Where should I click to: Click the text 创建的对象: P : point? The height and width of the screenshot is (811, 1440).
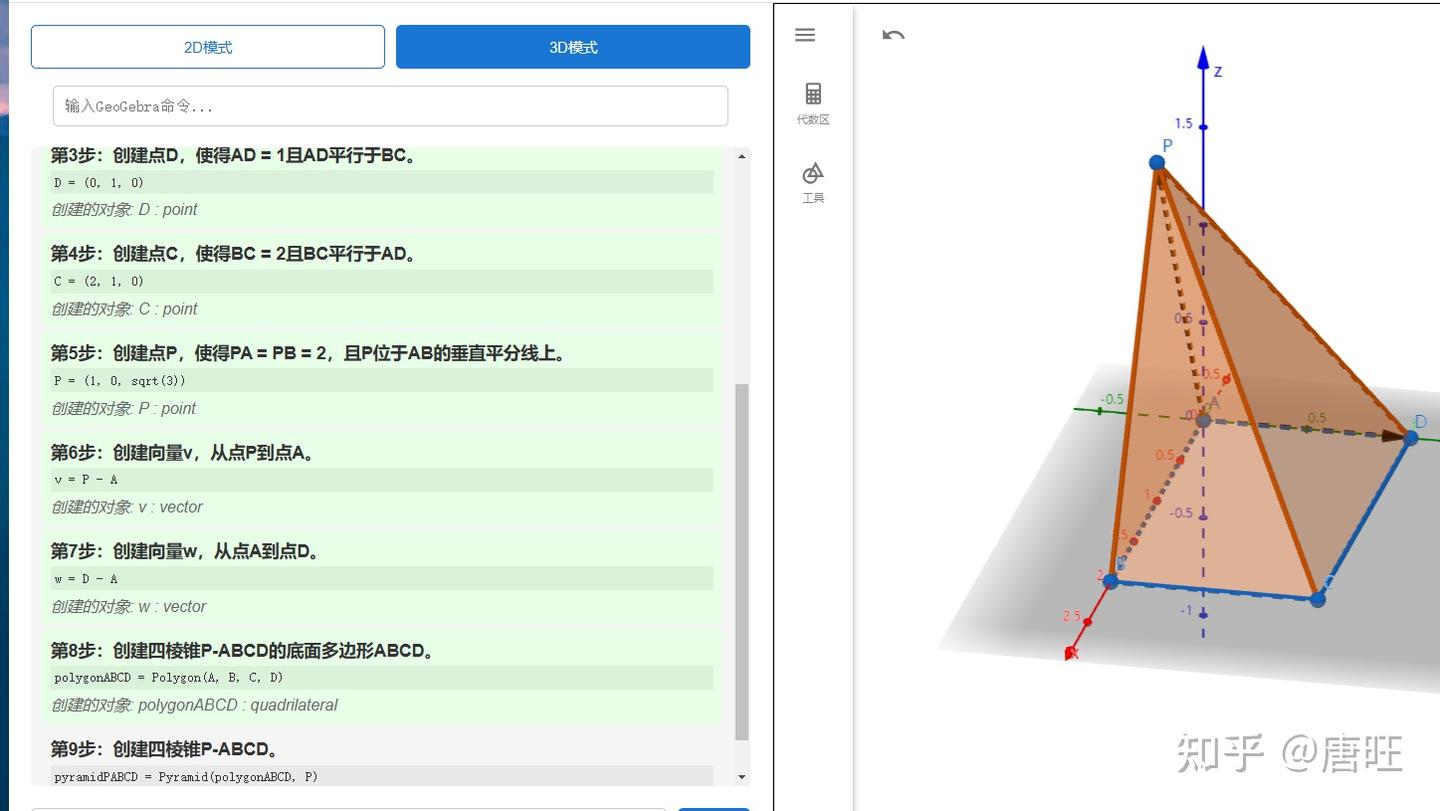[x=124, y=408]
